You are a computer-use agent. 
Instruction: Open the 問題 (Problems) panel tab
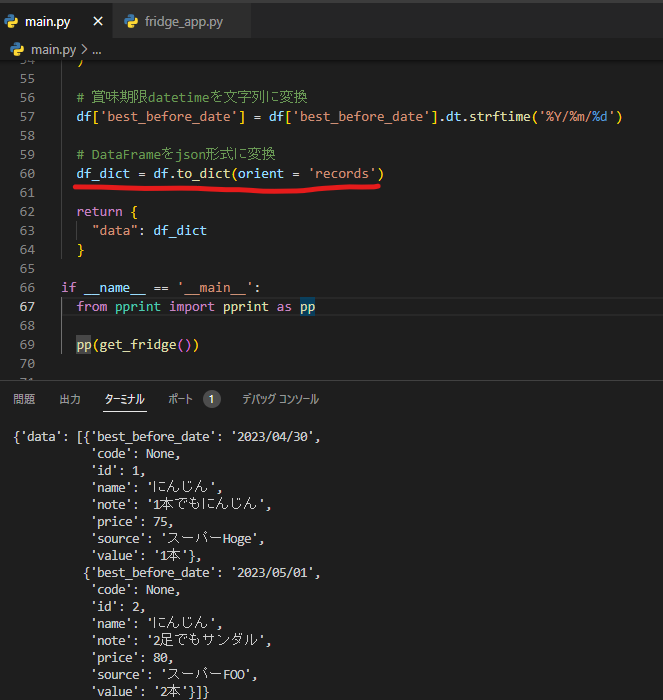pos(24,399)
